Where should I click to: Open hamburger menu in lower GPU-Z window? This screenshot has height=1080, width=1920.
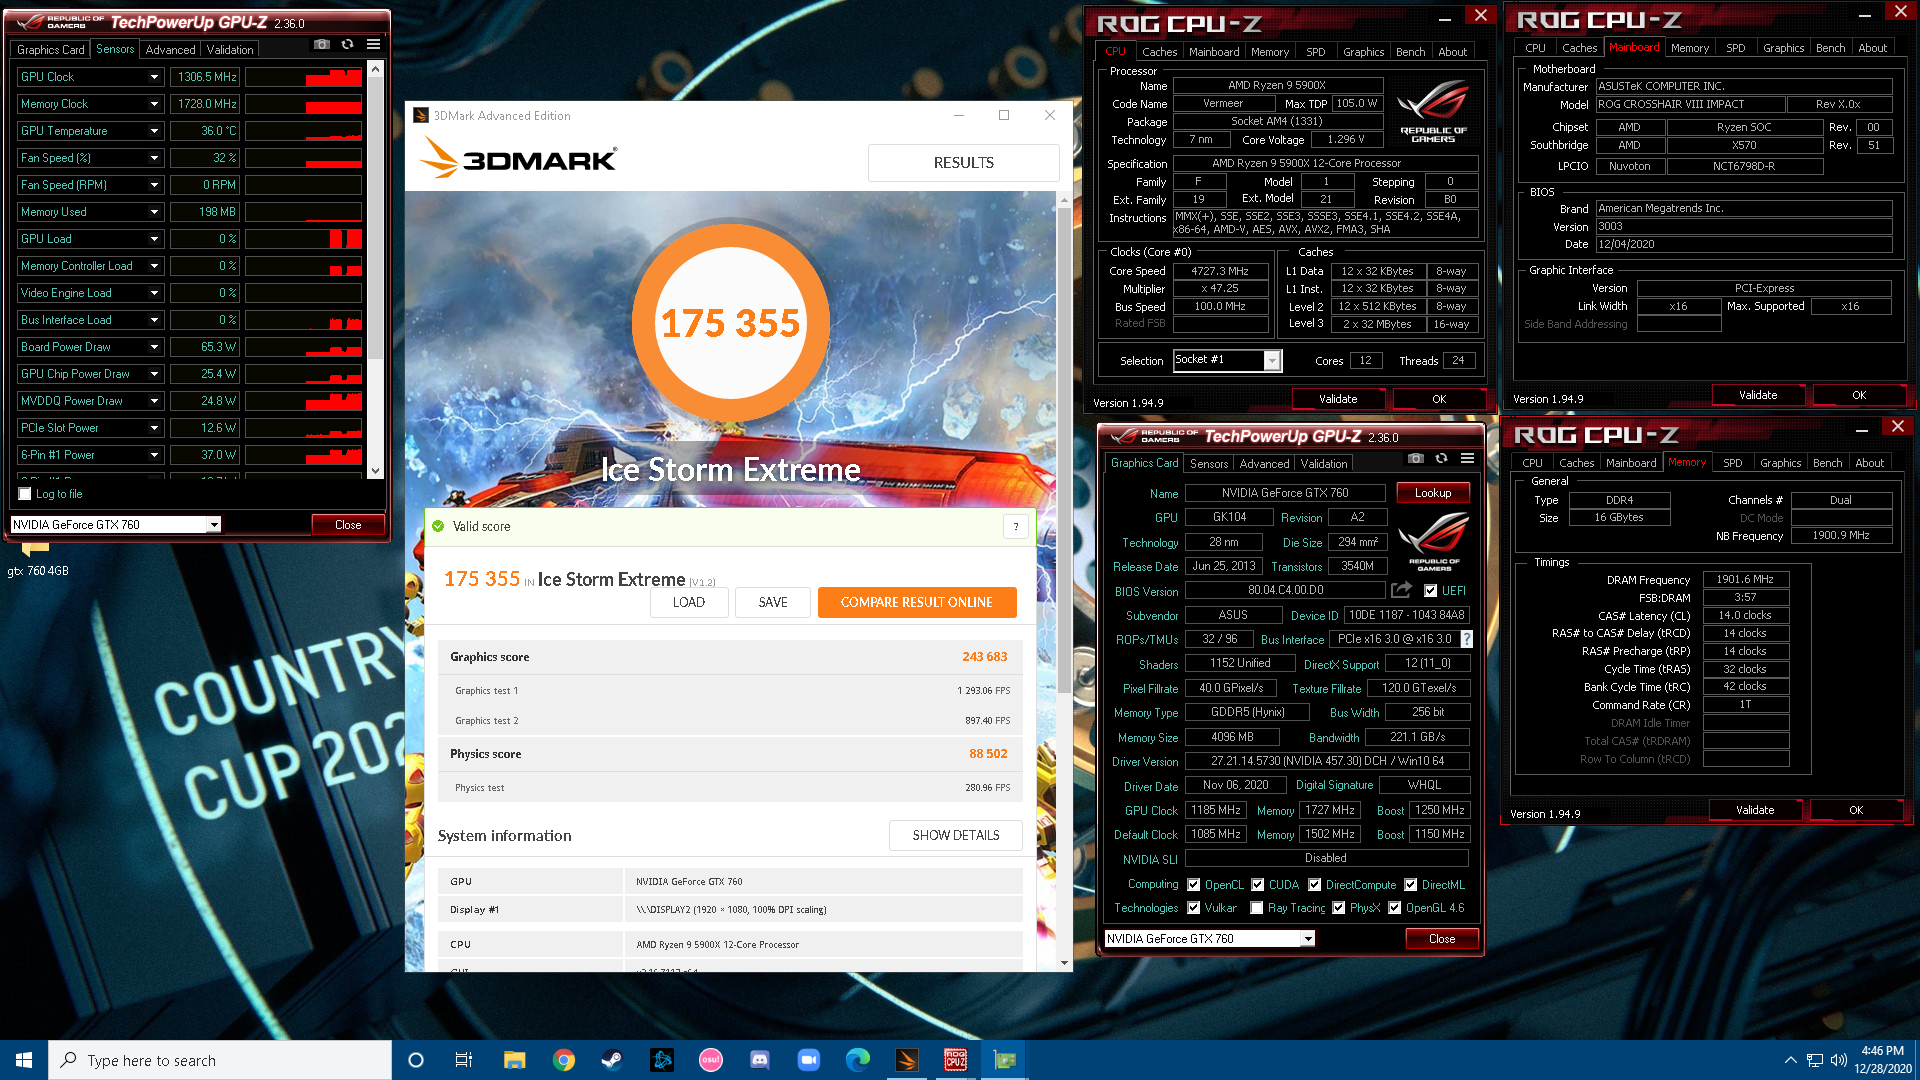point(1467,459)
